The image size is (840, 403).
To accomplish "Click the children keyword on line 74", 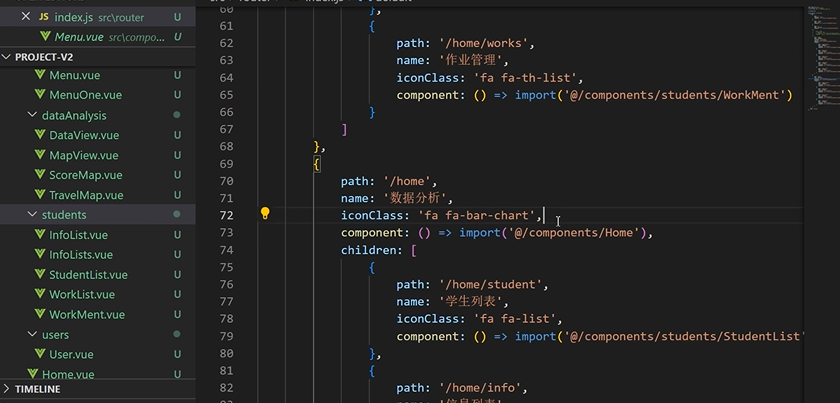I will [371, 250].
